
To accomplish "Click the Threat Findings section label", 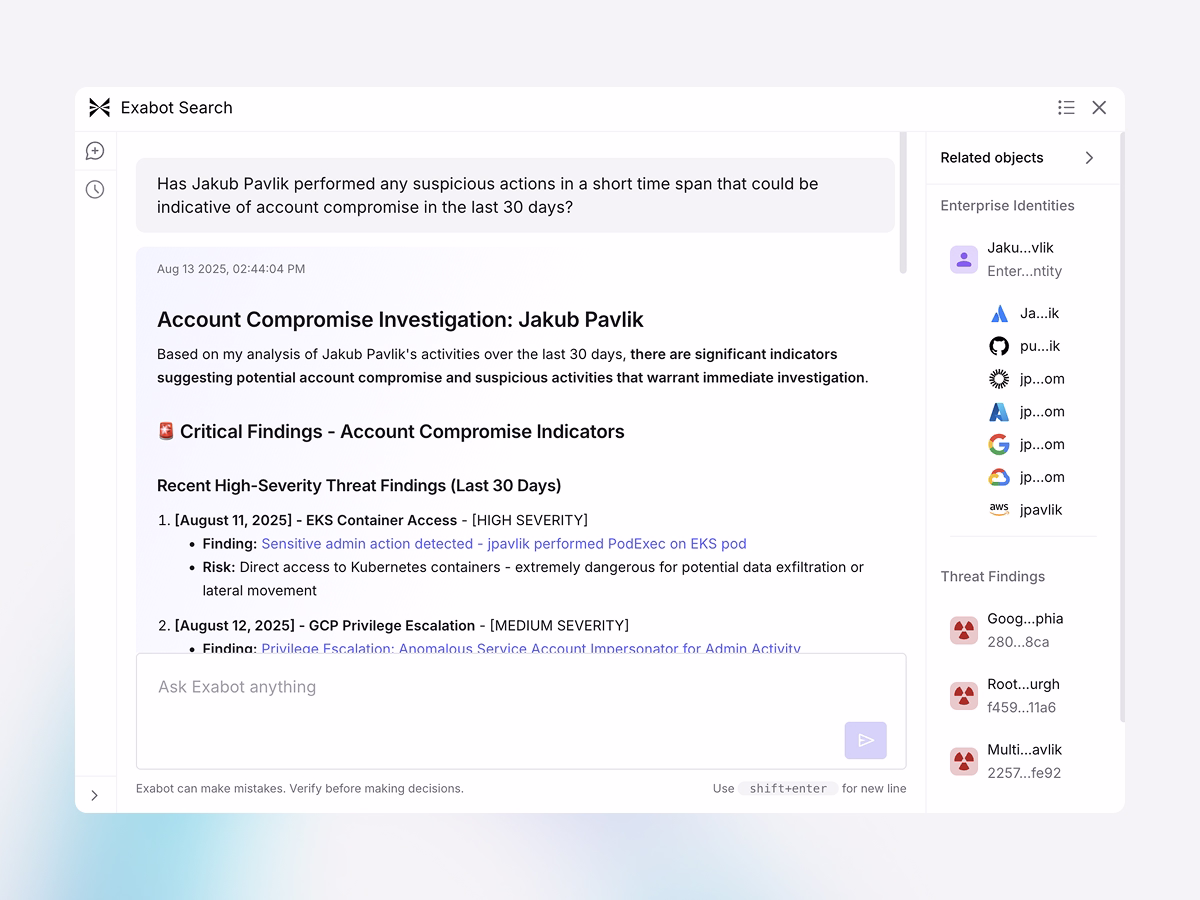I will click(992, 577).
